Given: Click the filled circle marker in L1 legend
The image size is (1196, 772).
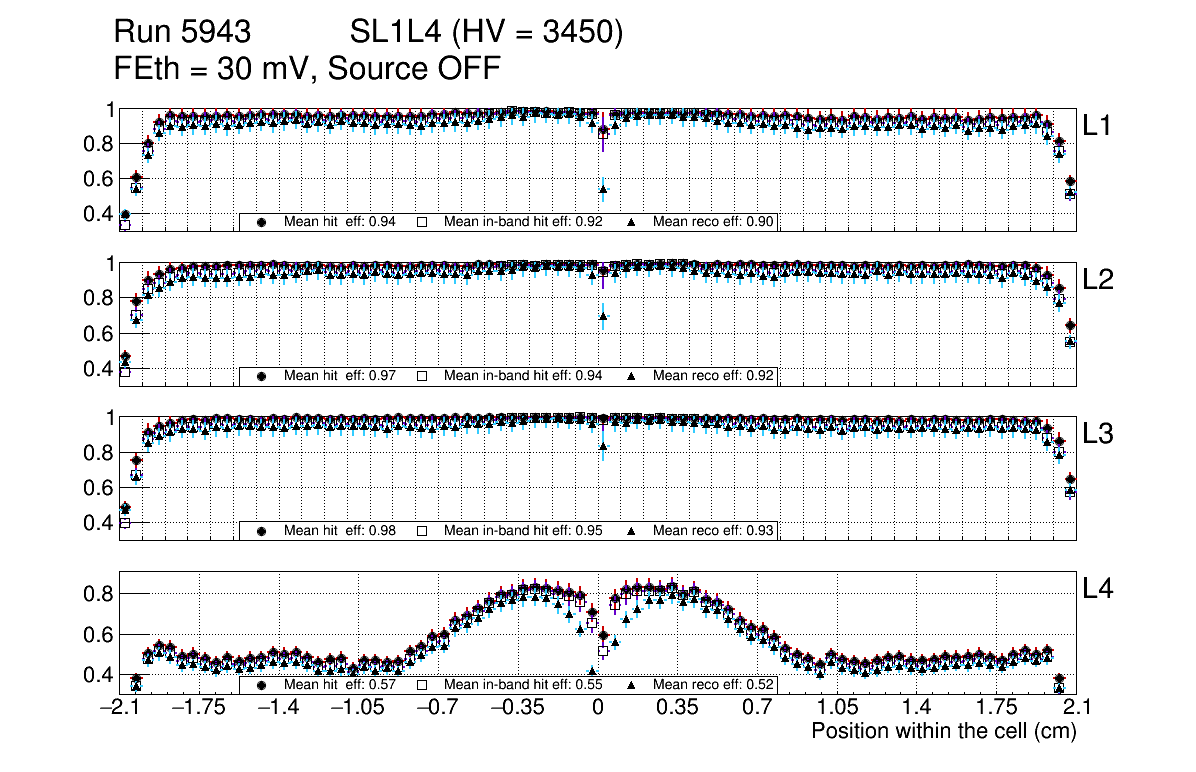Looking at the screenshot, I should point(262,222).
